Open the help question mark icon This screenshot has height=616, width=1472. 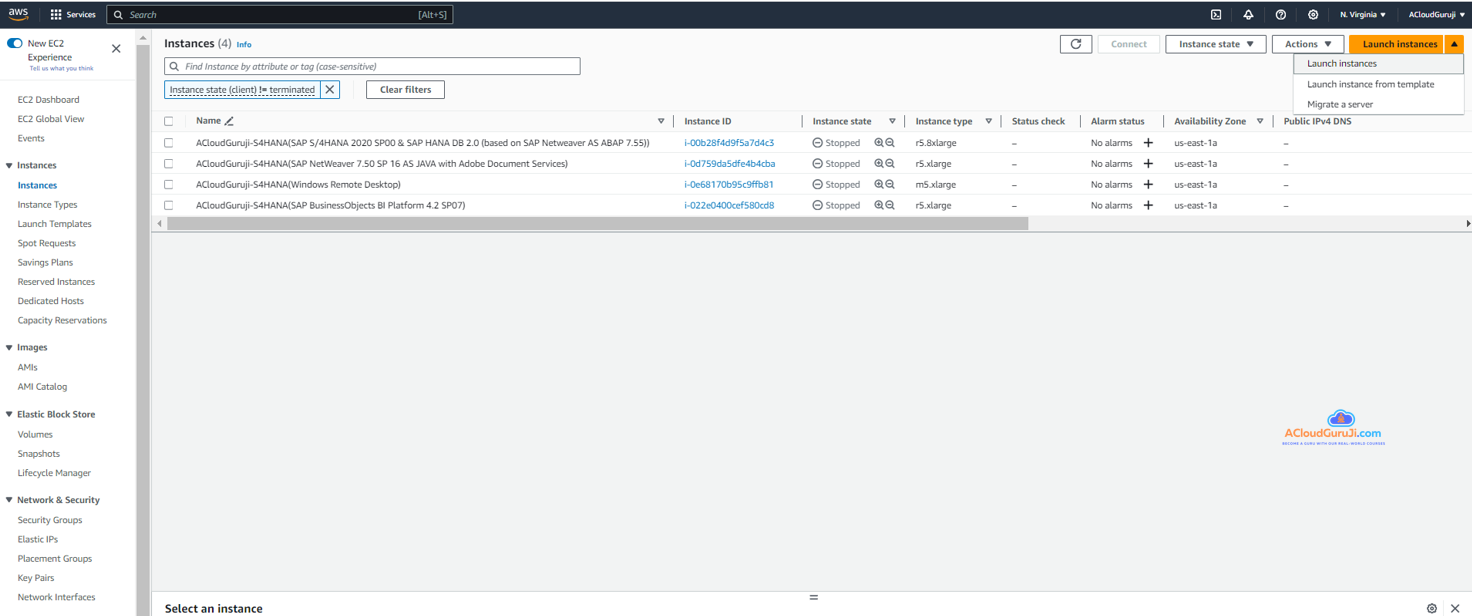point(1281,15)
